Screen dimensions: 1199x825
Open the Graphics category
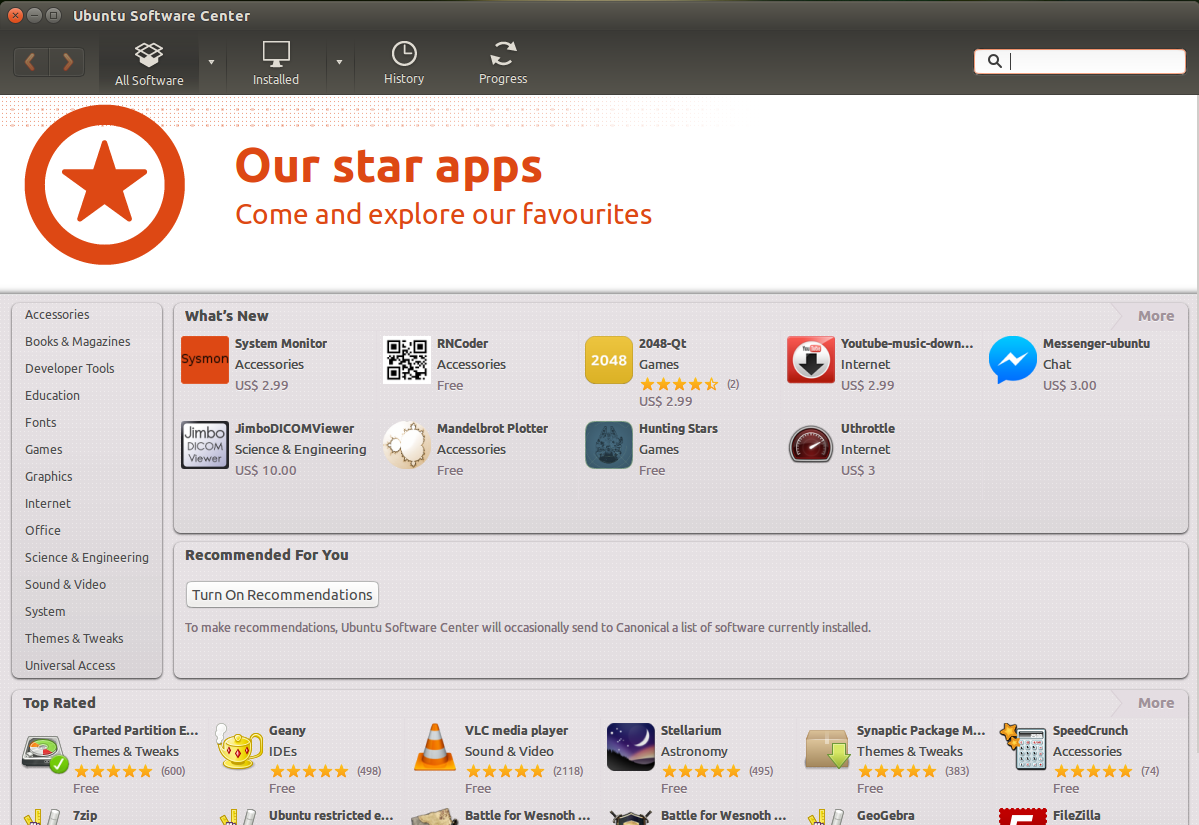click(x=48, y=476)
